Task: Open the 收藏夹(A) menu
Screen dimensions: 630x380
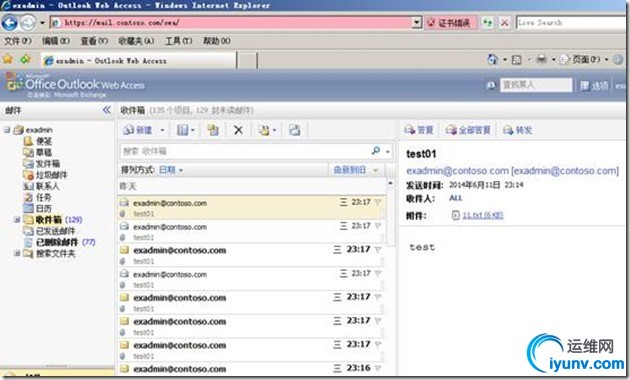Action: pos(136,41)
